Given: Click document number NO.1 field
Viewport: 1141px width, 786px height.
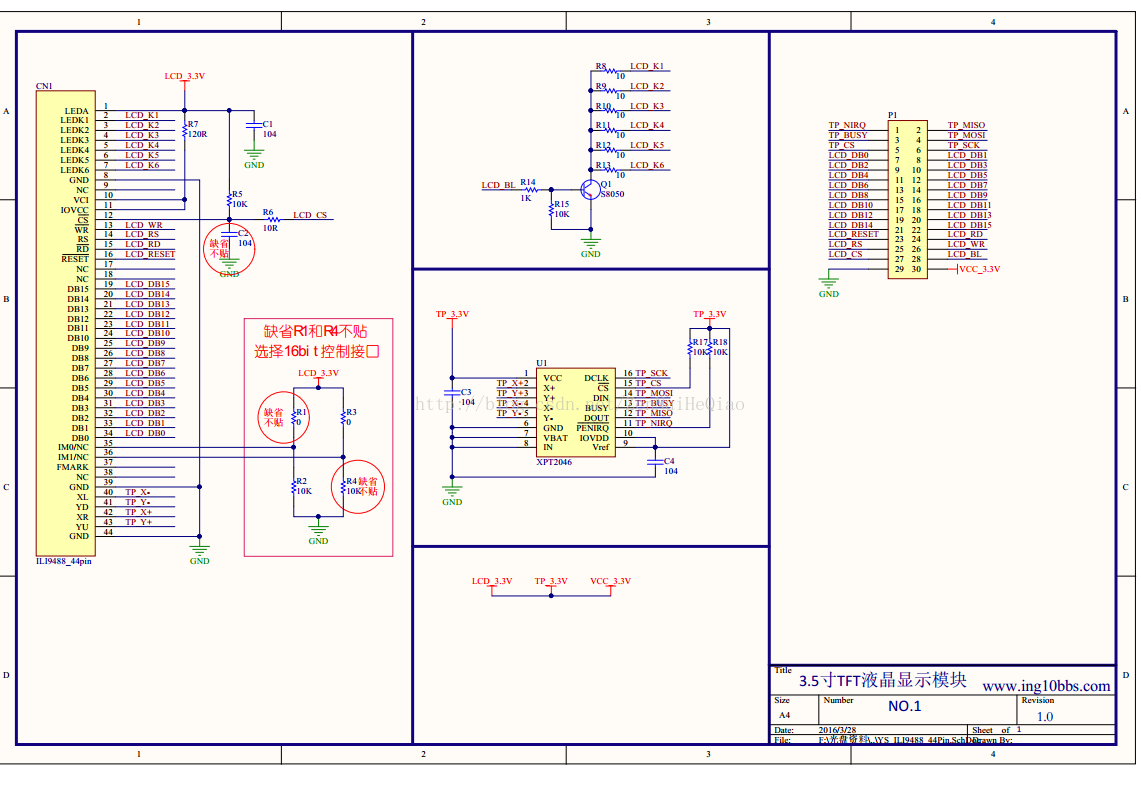Looking at the screenshot, I should (x=905, y=706).
